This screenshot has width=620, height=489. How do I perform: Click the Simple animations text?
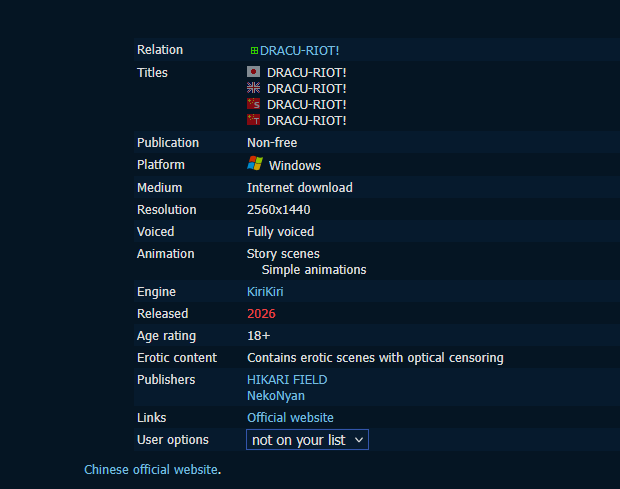point(314,270)
